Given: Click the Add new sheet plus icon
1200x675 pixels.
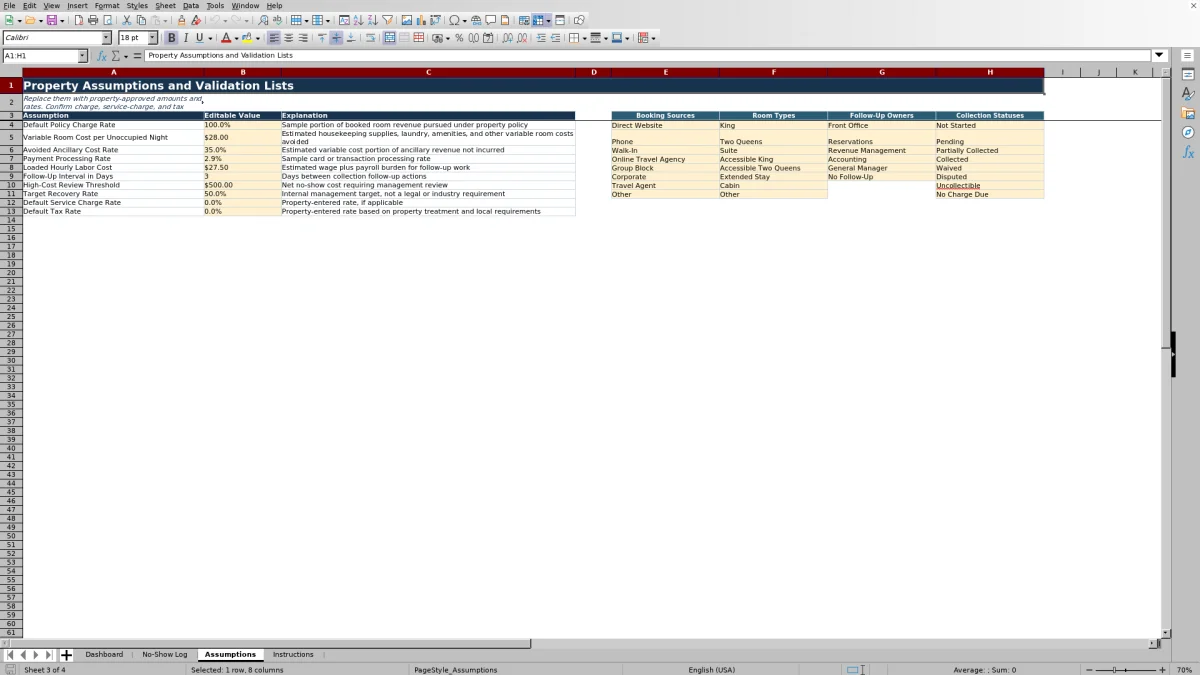Looking at the screenshot, I should pos(66,655).
